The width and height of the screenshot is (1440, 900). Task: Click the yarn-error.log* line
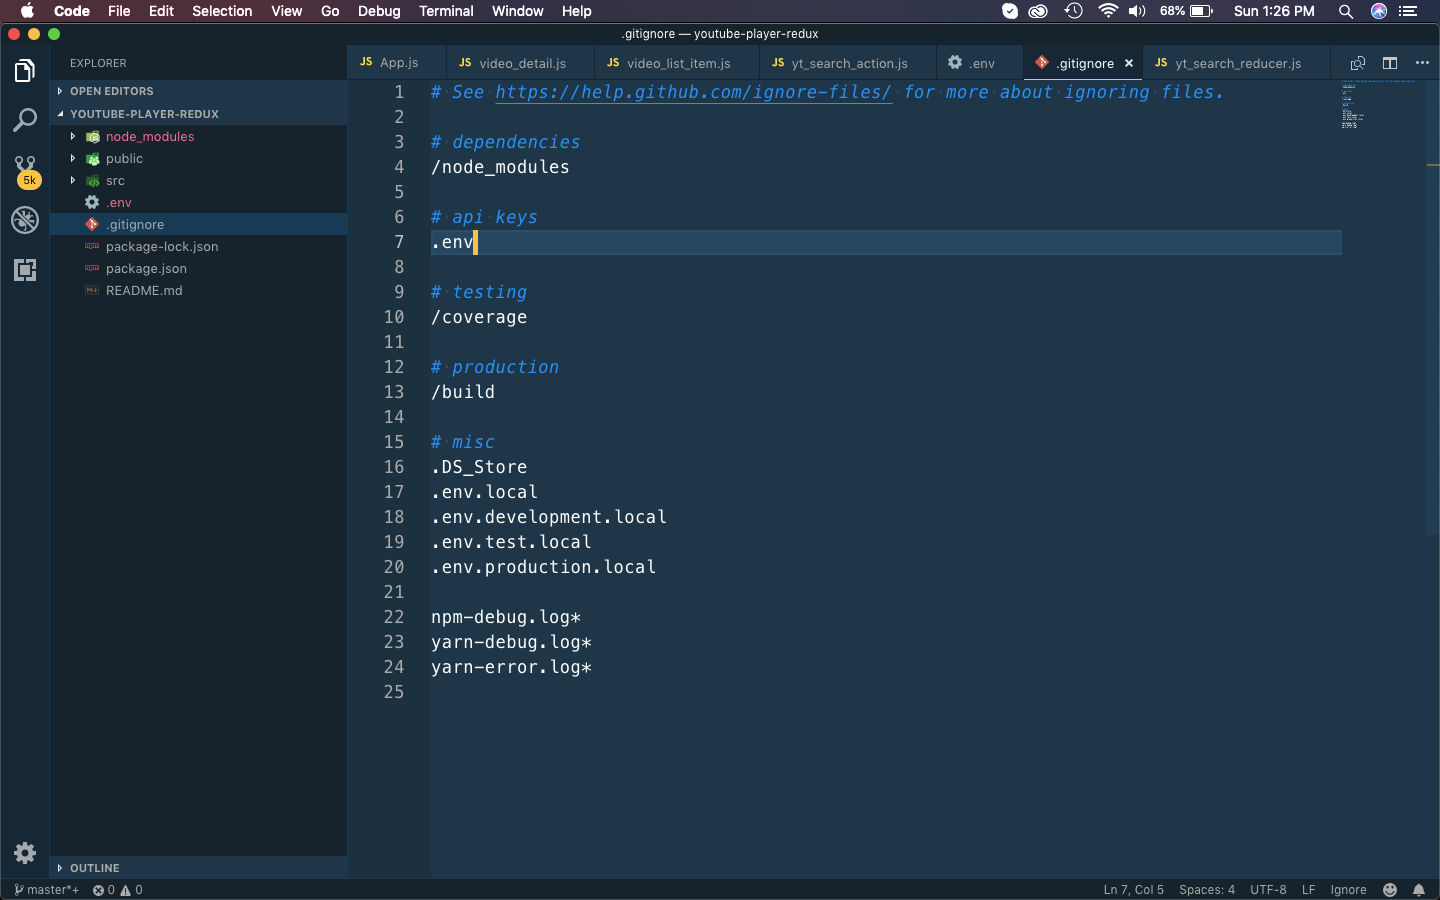511,667
